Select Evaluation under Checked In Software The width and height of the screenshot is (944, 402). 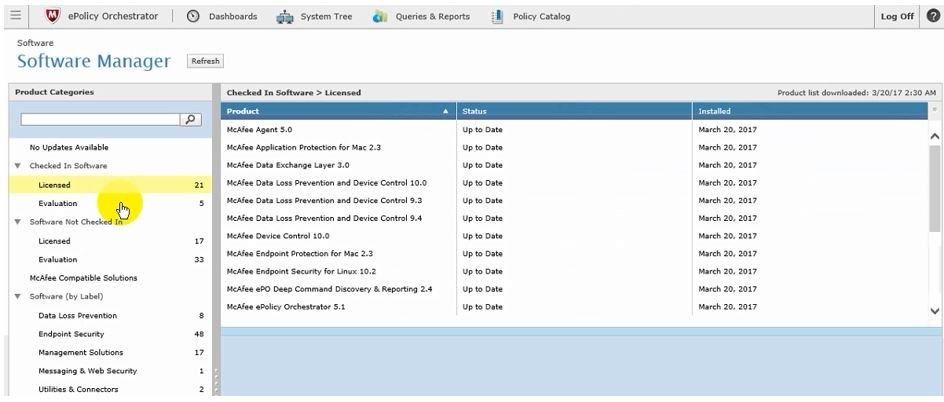[57, 204]
